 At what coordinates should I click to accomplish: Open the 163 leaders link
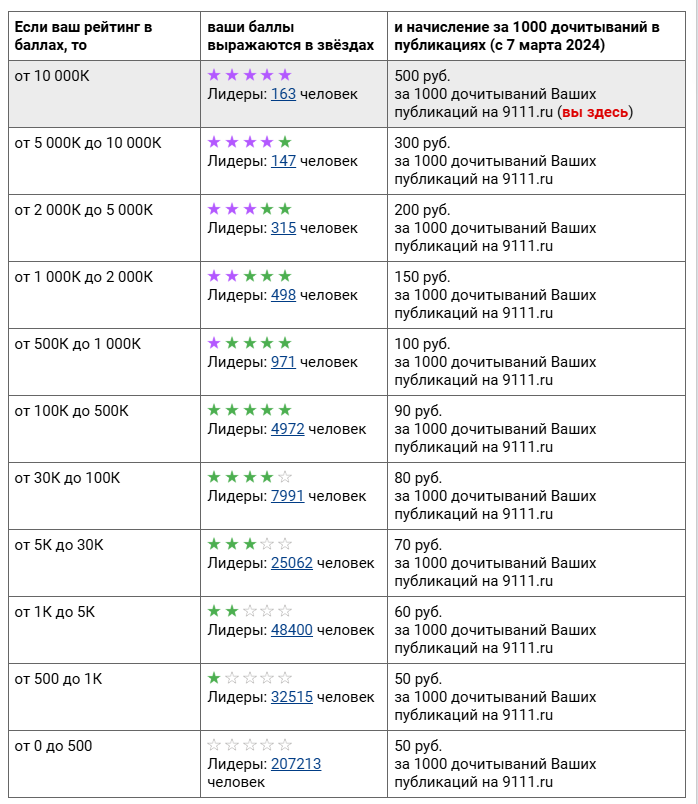(x=283, y=94)
